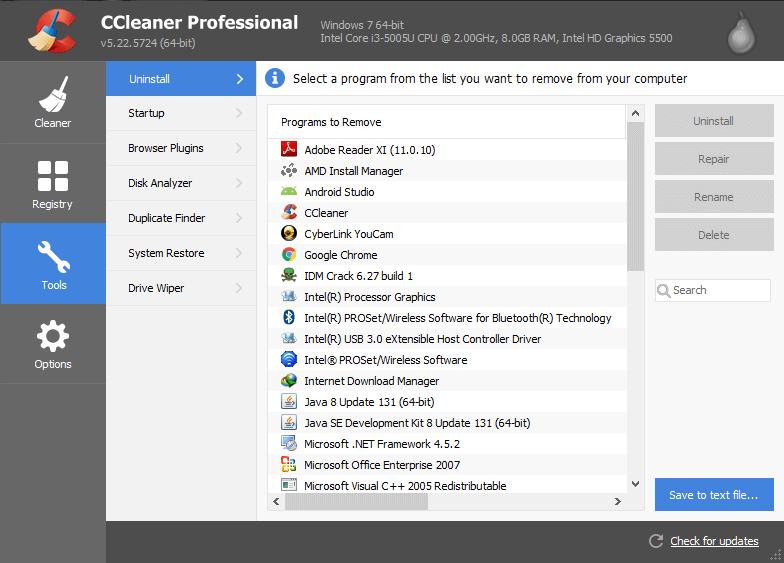Click the chevron next to Disk Analyzer
This screenshot has width=784, height=563.
coord(239,184)
